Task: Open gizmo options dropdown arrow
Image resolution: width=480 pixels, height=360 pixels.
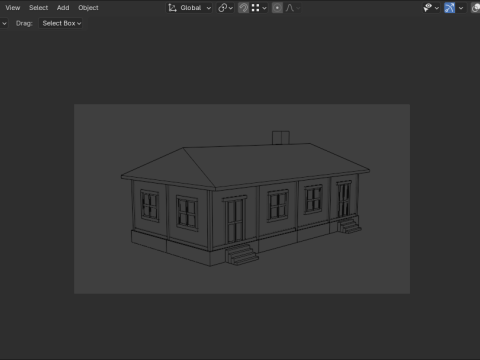Action: coord(461,8)
